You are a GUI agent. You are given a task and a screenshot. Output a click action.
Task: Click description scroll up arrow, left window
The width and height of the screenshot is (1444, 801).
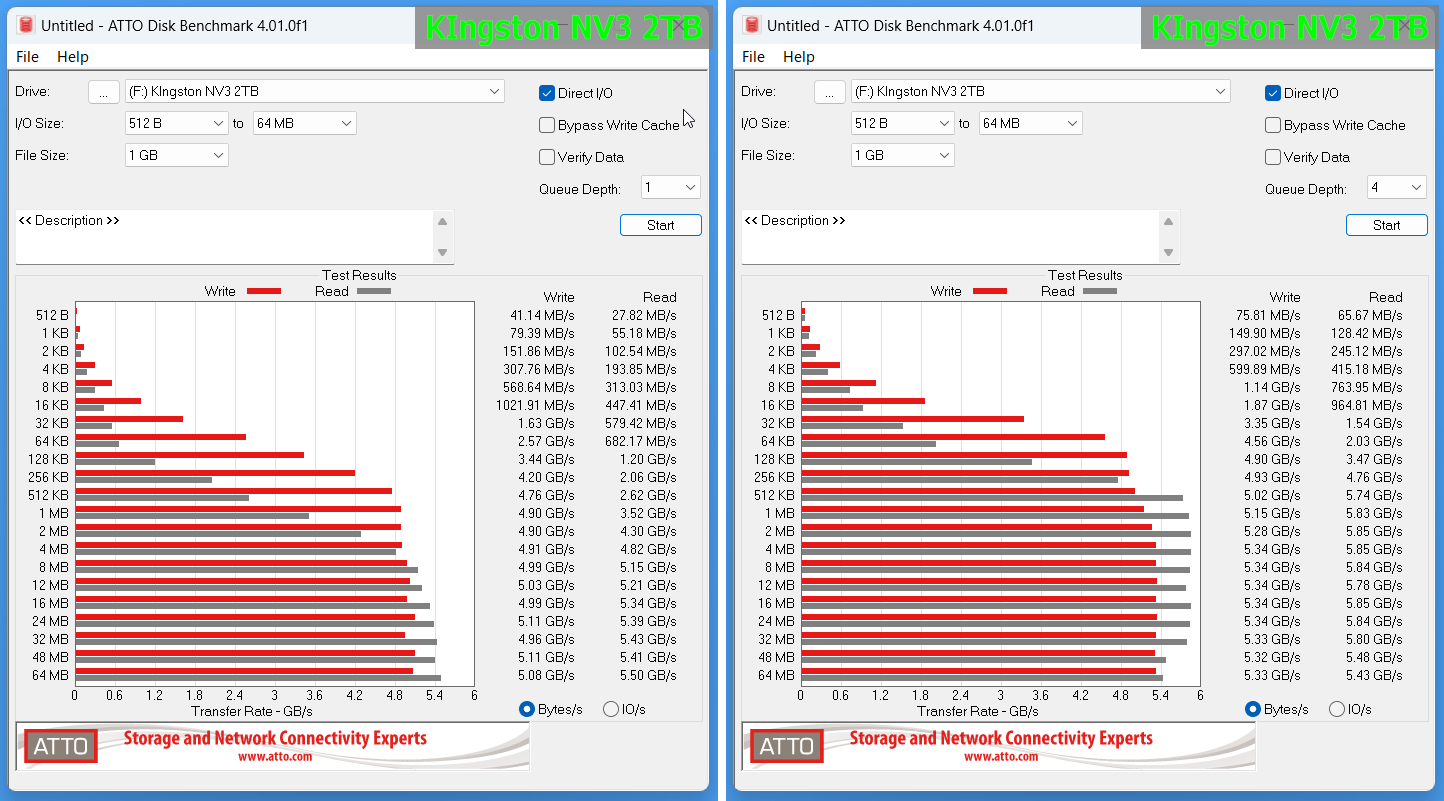443,221
